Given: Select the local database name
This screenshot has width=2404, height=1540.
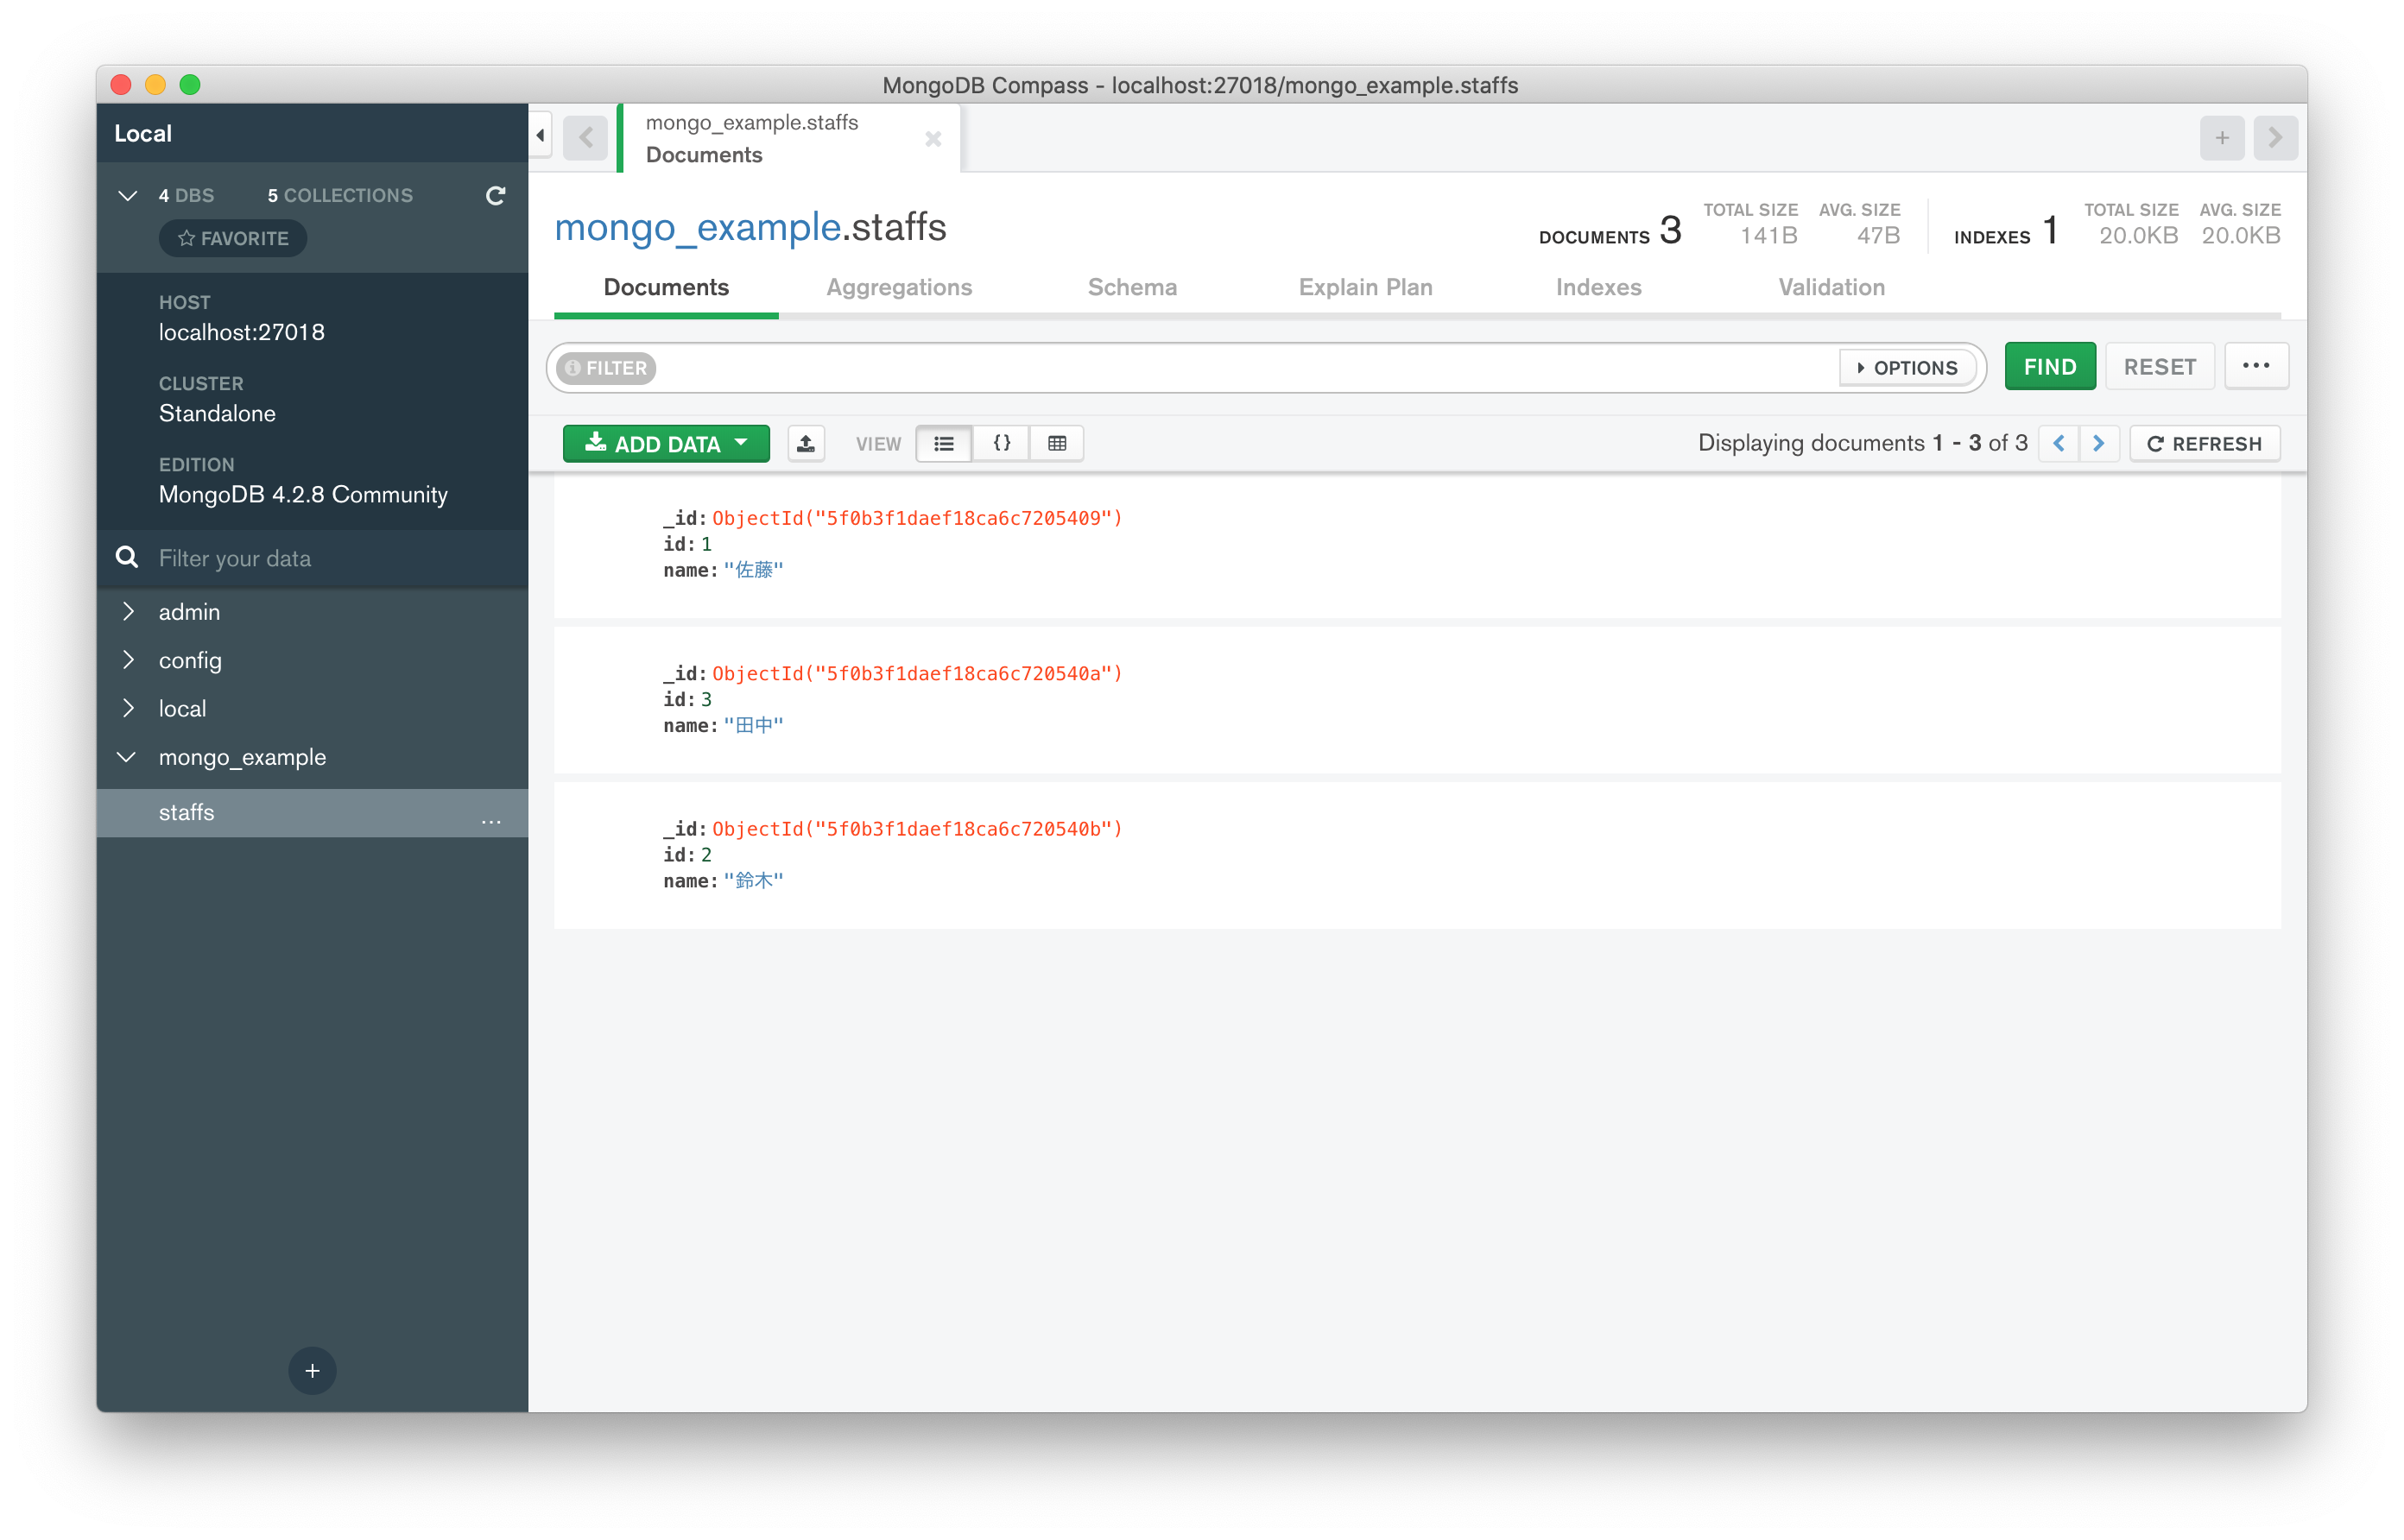Looking at the screenshot, I should coord(182,708).
